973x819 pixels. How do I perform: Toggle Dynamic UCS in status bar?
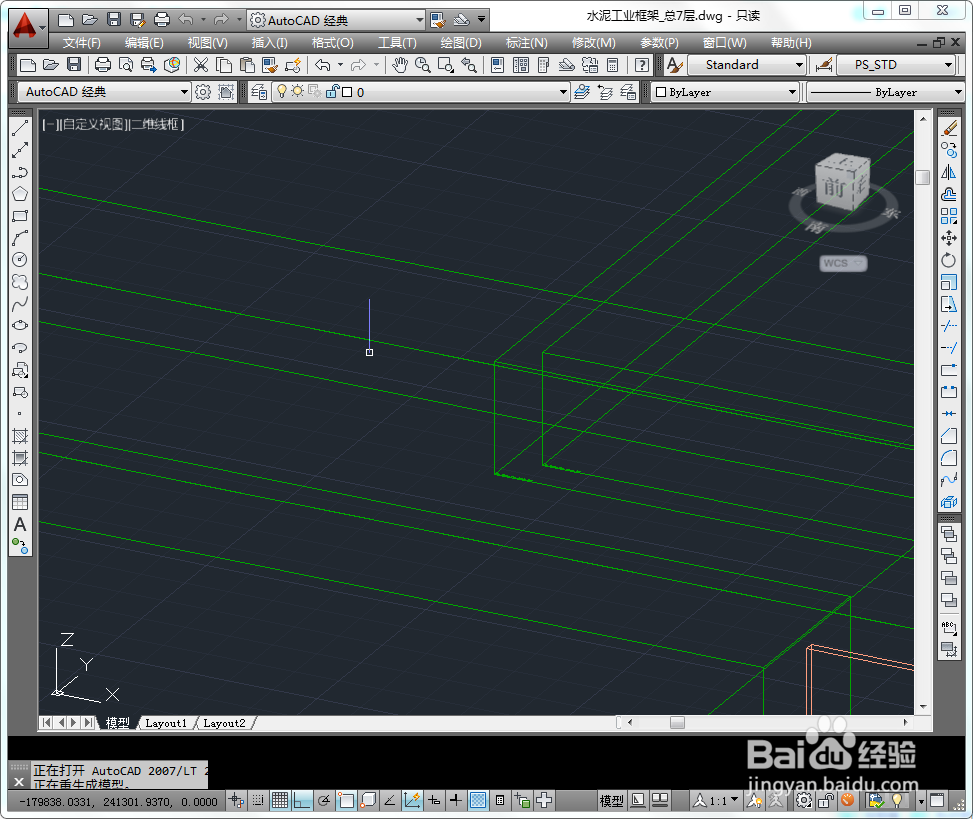coord(412,800)
